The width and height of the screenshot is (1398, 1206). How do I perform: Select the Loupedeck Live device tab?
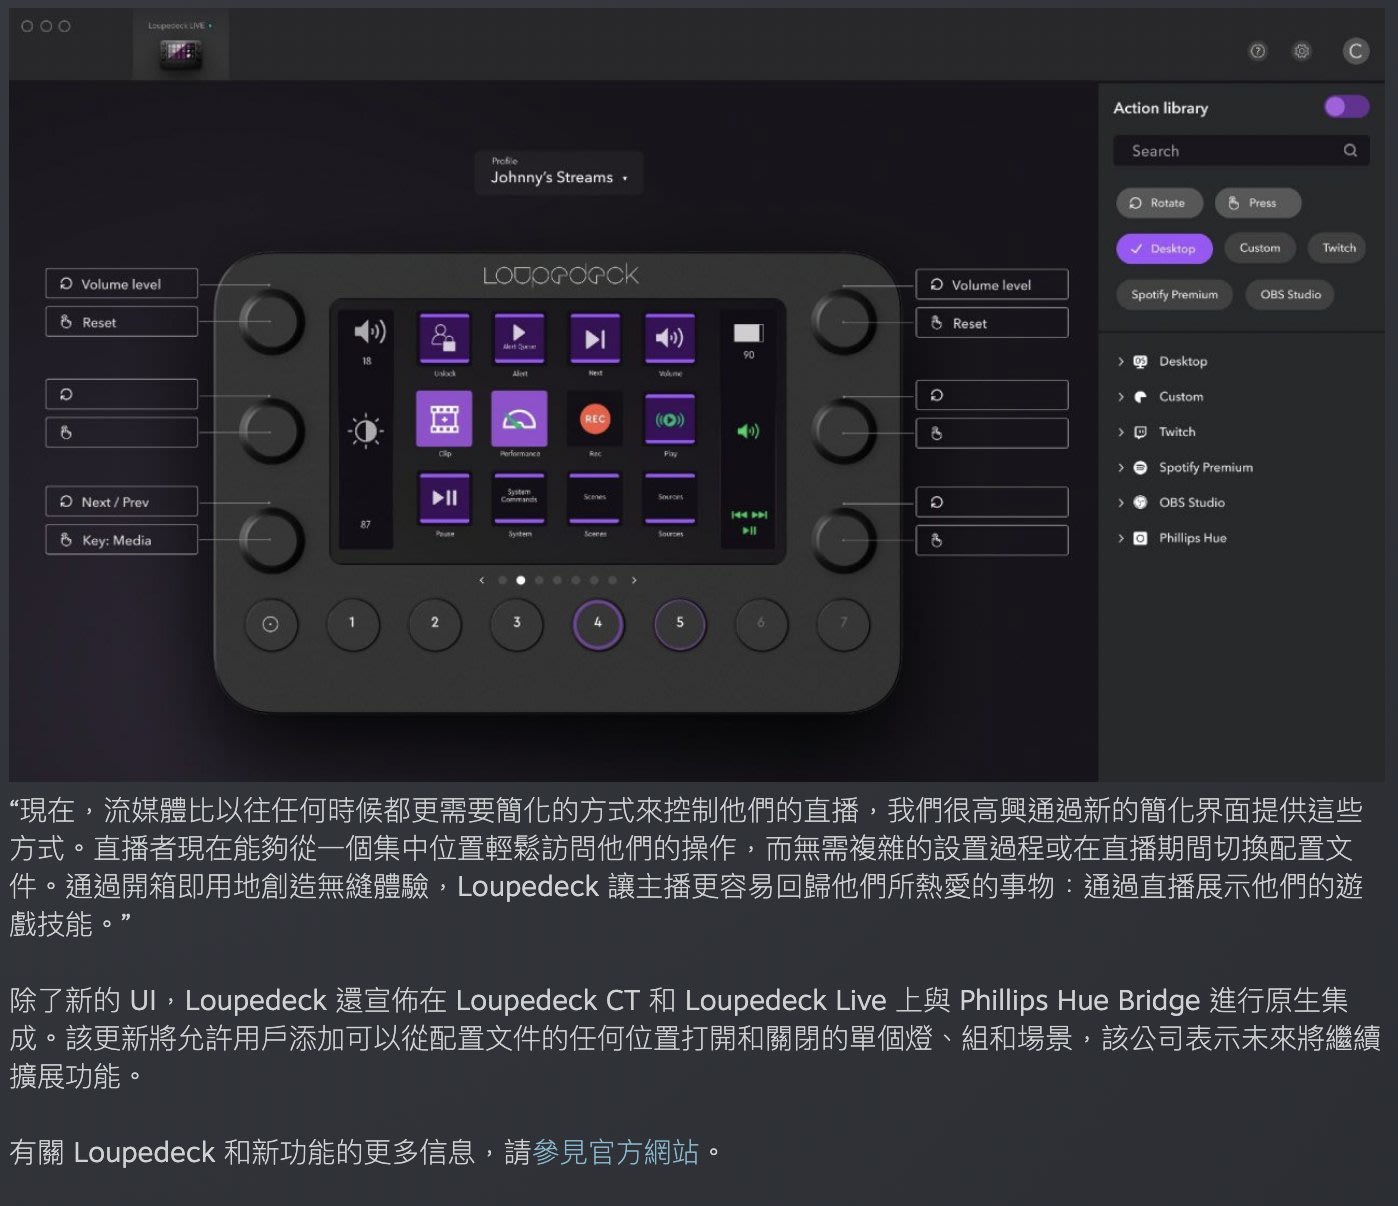pyautogui.click(x=181, y=46)
